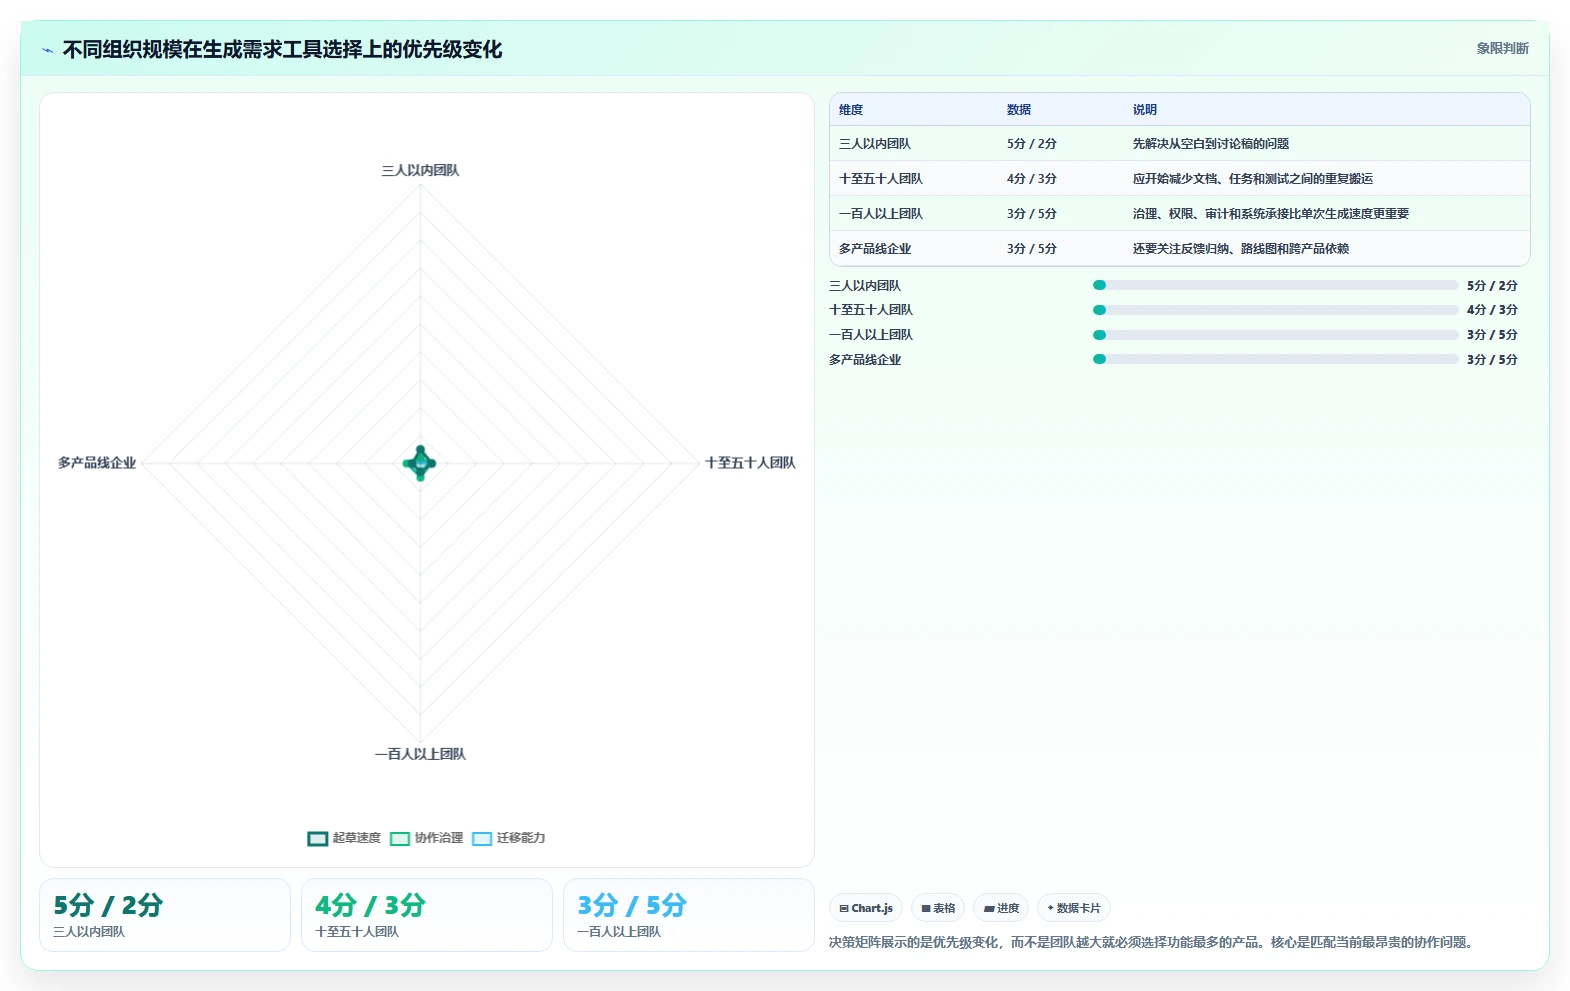Image resolution: width=1570 pixels, height=991 pixels.
Task: Click the radar data polygon at center
Action: 420,463
